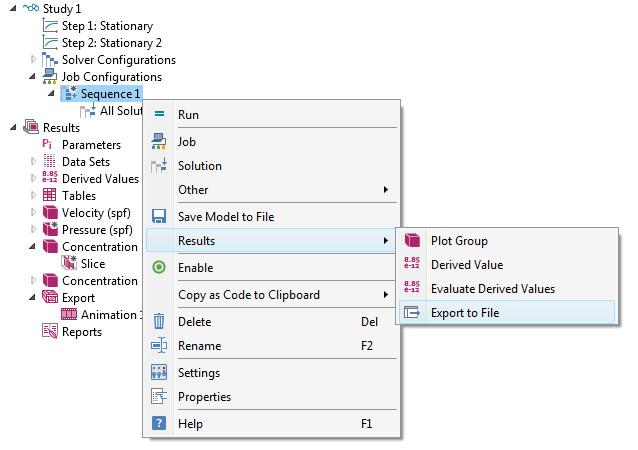The width and height of the screenshot is (638, 450).
Task: Click the Rename icon in context menu
Action: (159, 345)
